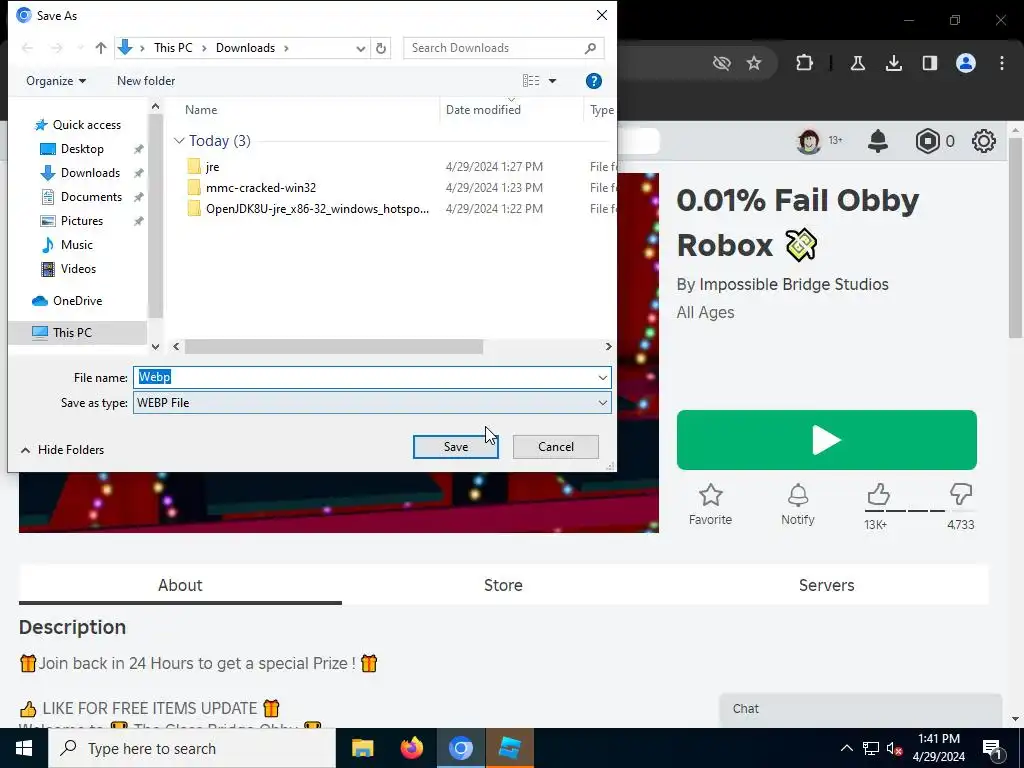Open the Impossible Bridge Studios link
This screenshot has height=768, width=1024.
(793, 285)
